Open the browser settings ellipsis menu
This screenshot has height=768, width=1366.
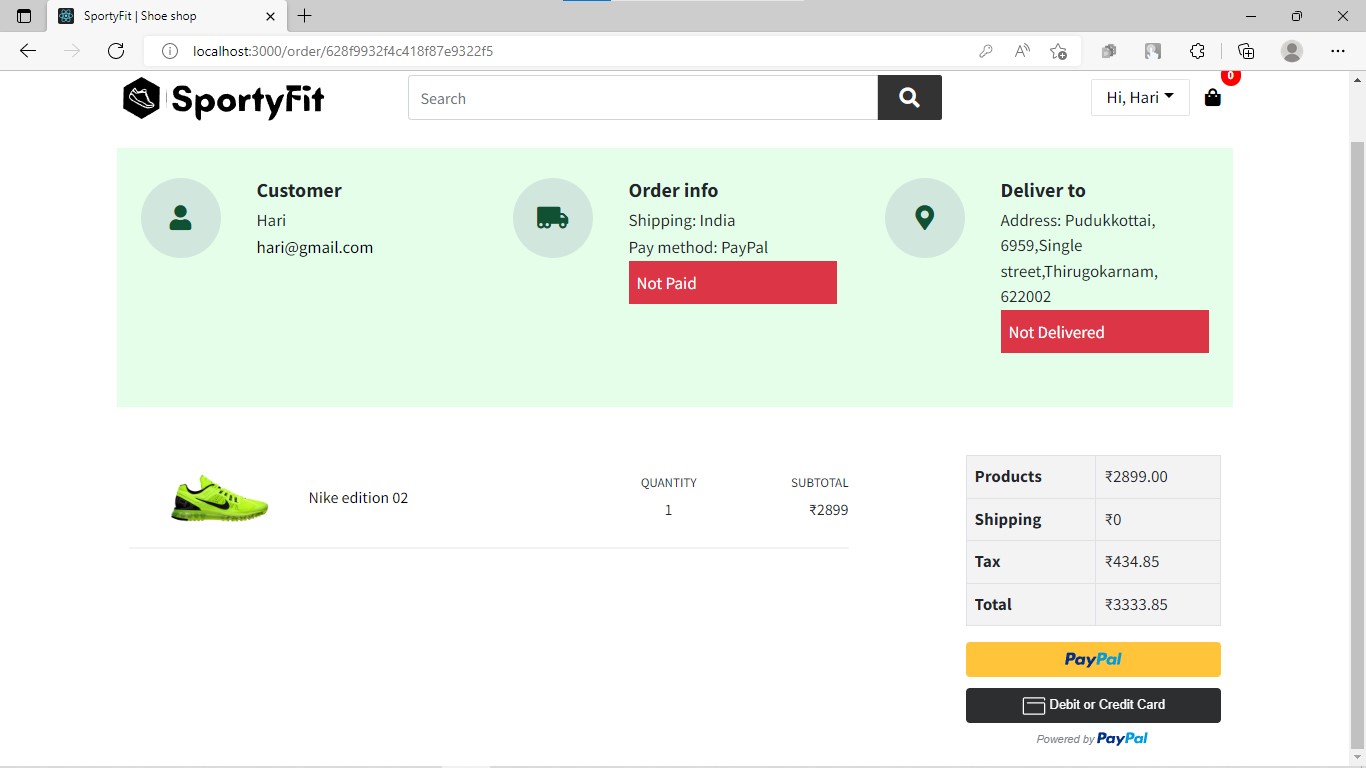1337,51
